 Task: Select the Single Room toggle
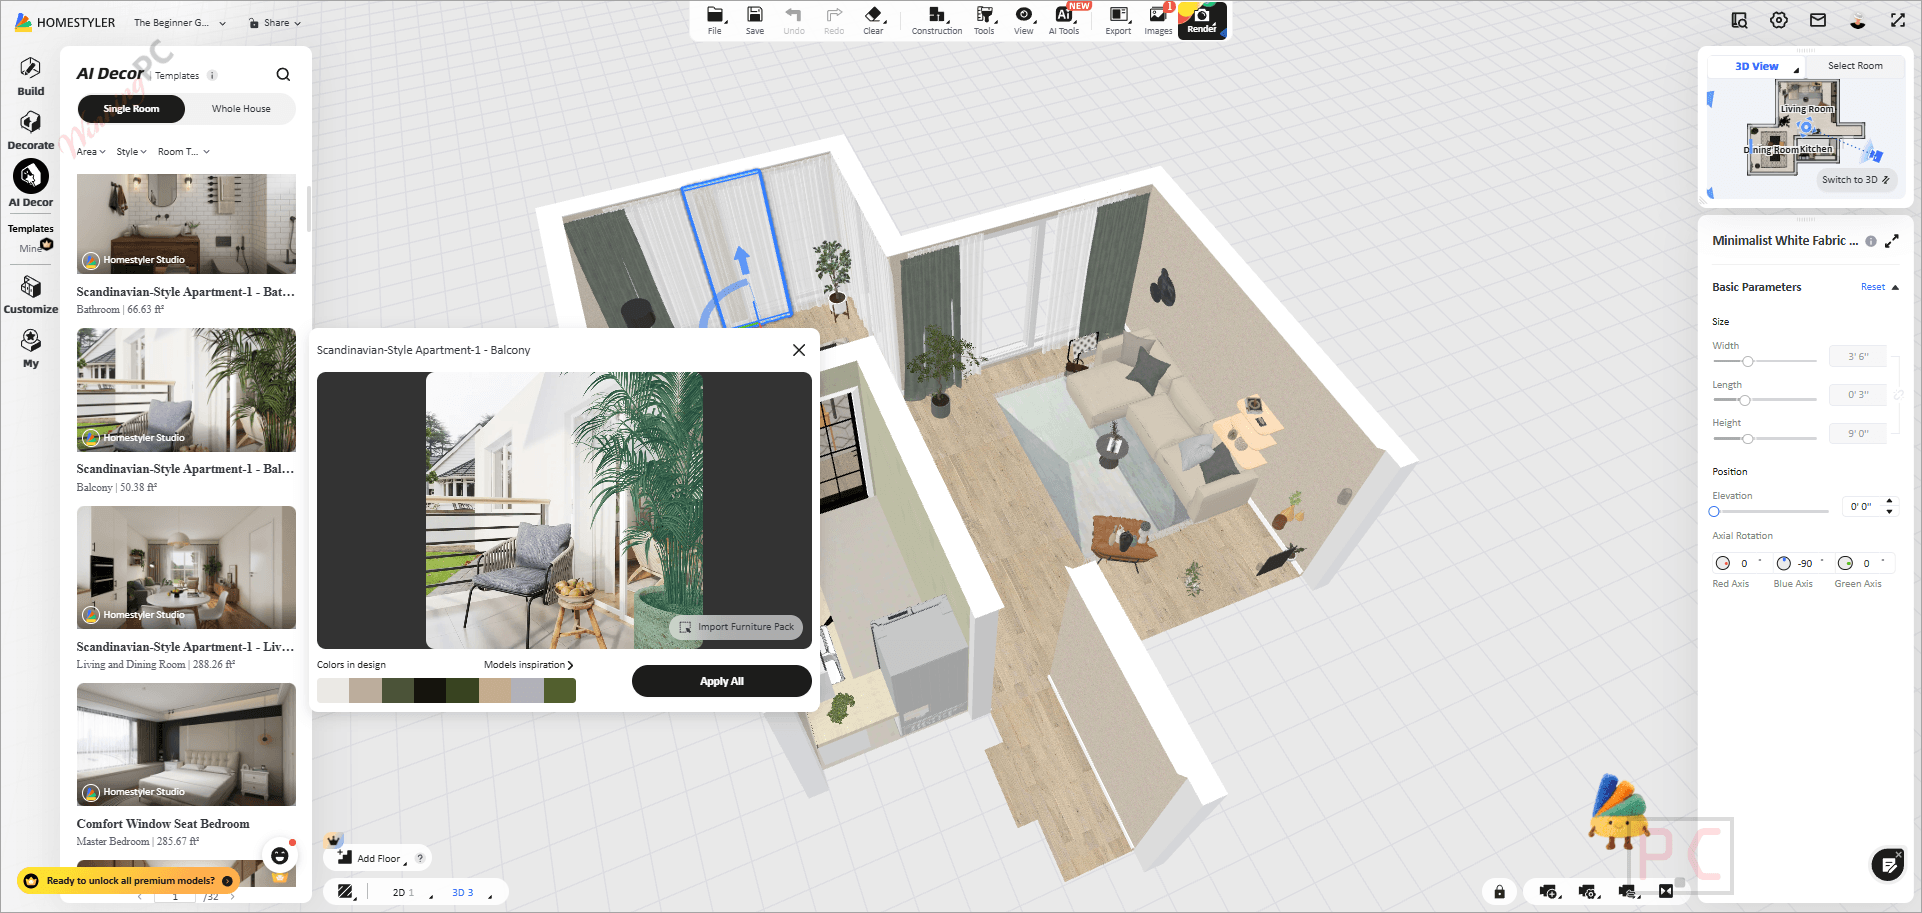[x=131, y=109]
